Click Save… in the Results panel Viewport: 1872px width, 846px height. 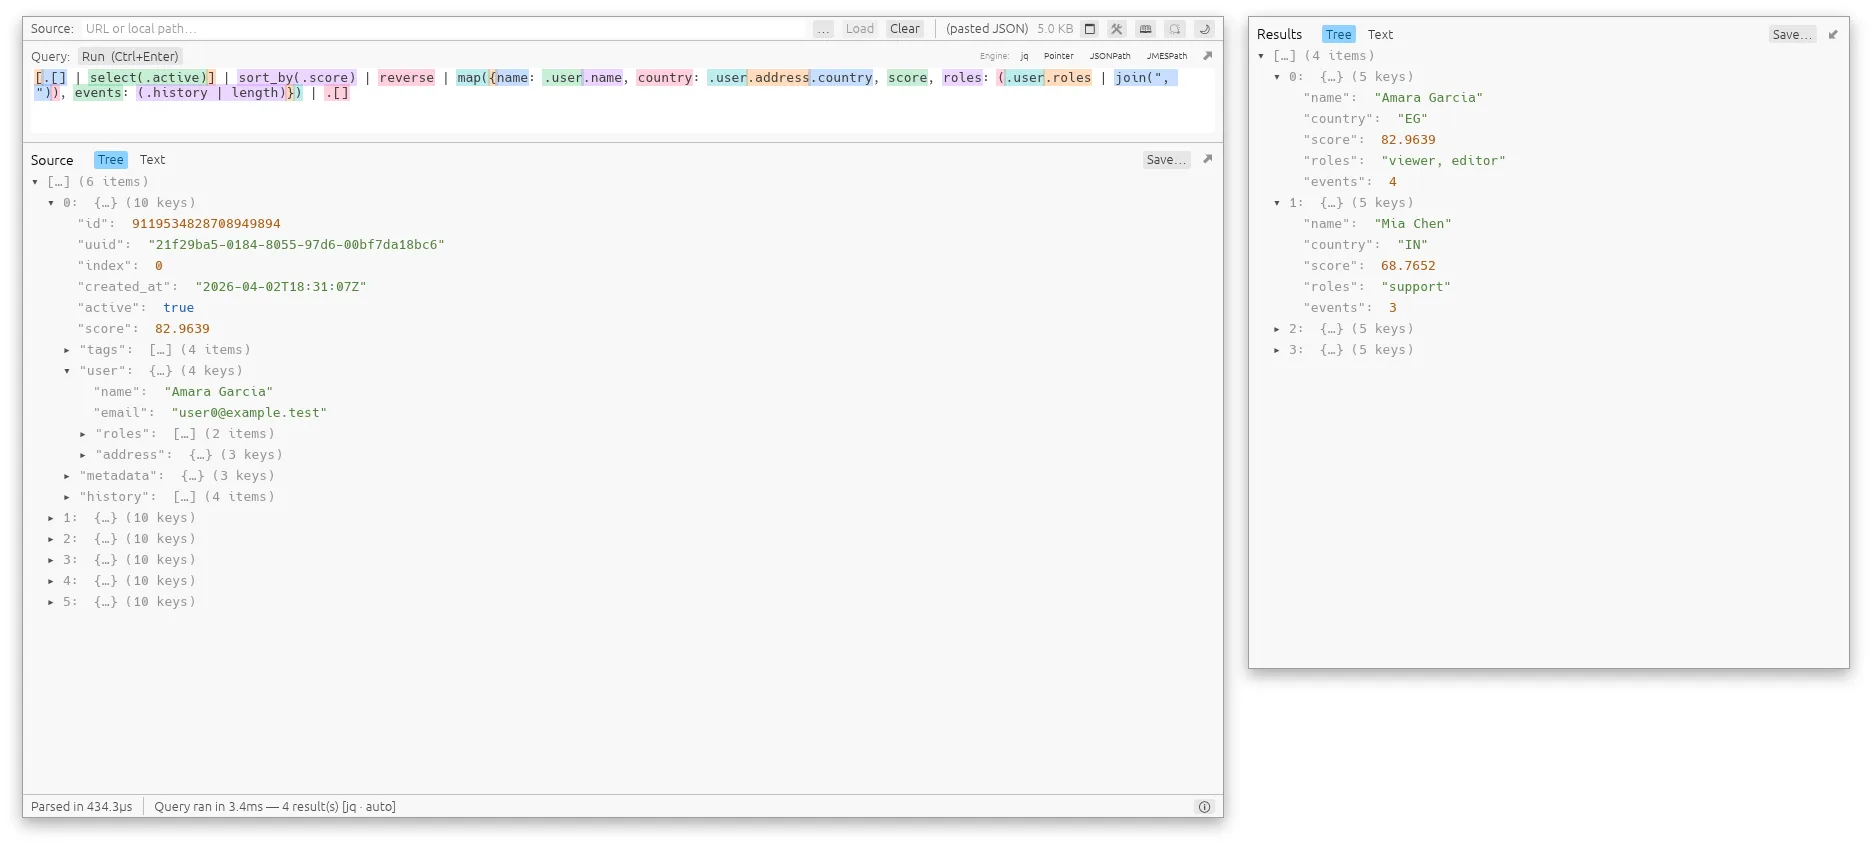click(x=1792, y=34)
